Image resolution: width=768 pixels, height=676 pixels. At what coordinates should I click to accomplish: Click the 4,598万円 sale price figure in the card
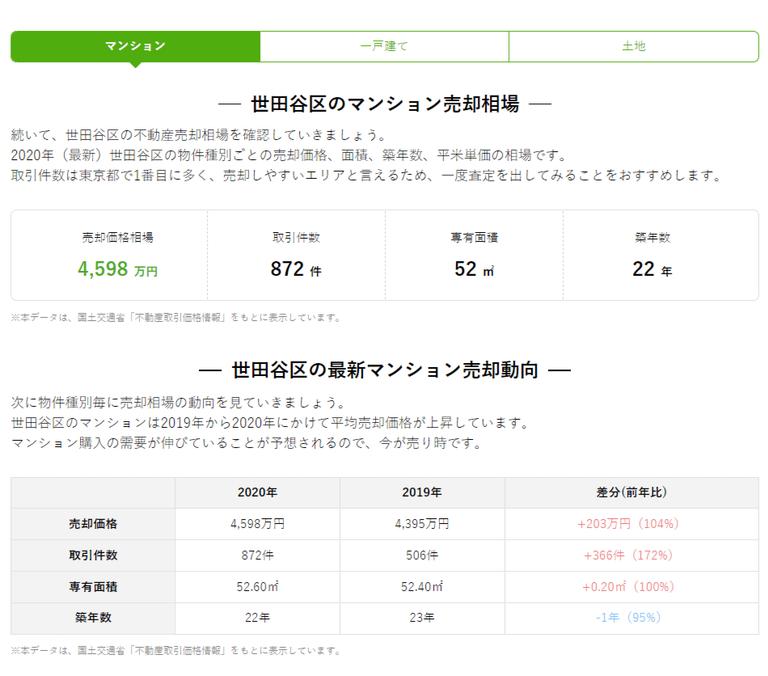click(117, 269)
